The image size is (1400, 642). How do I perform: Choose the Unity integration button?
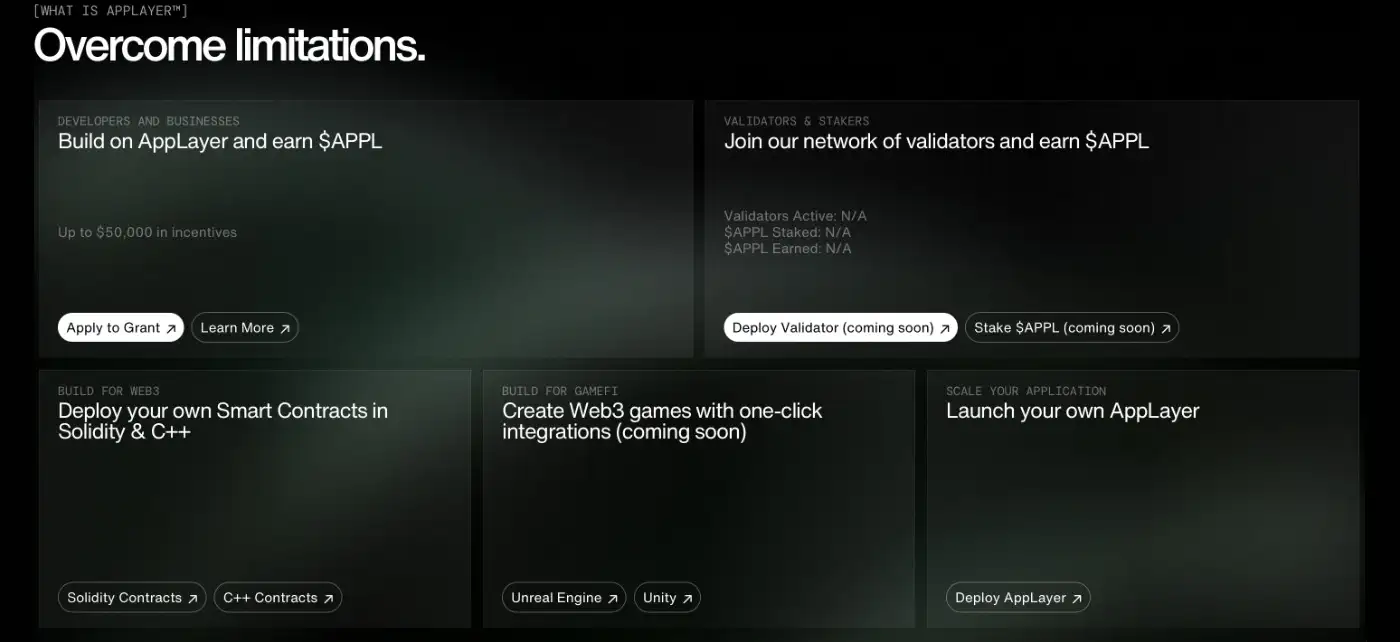[x=667, y=598]
